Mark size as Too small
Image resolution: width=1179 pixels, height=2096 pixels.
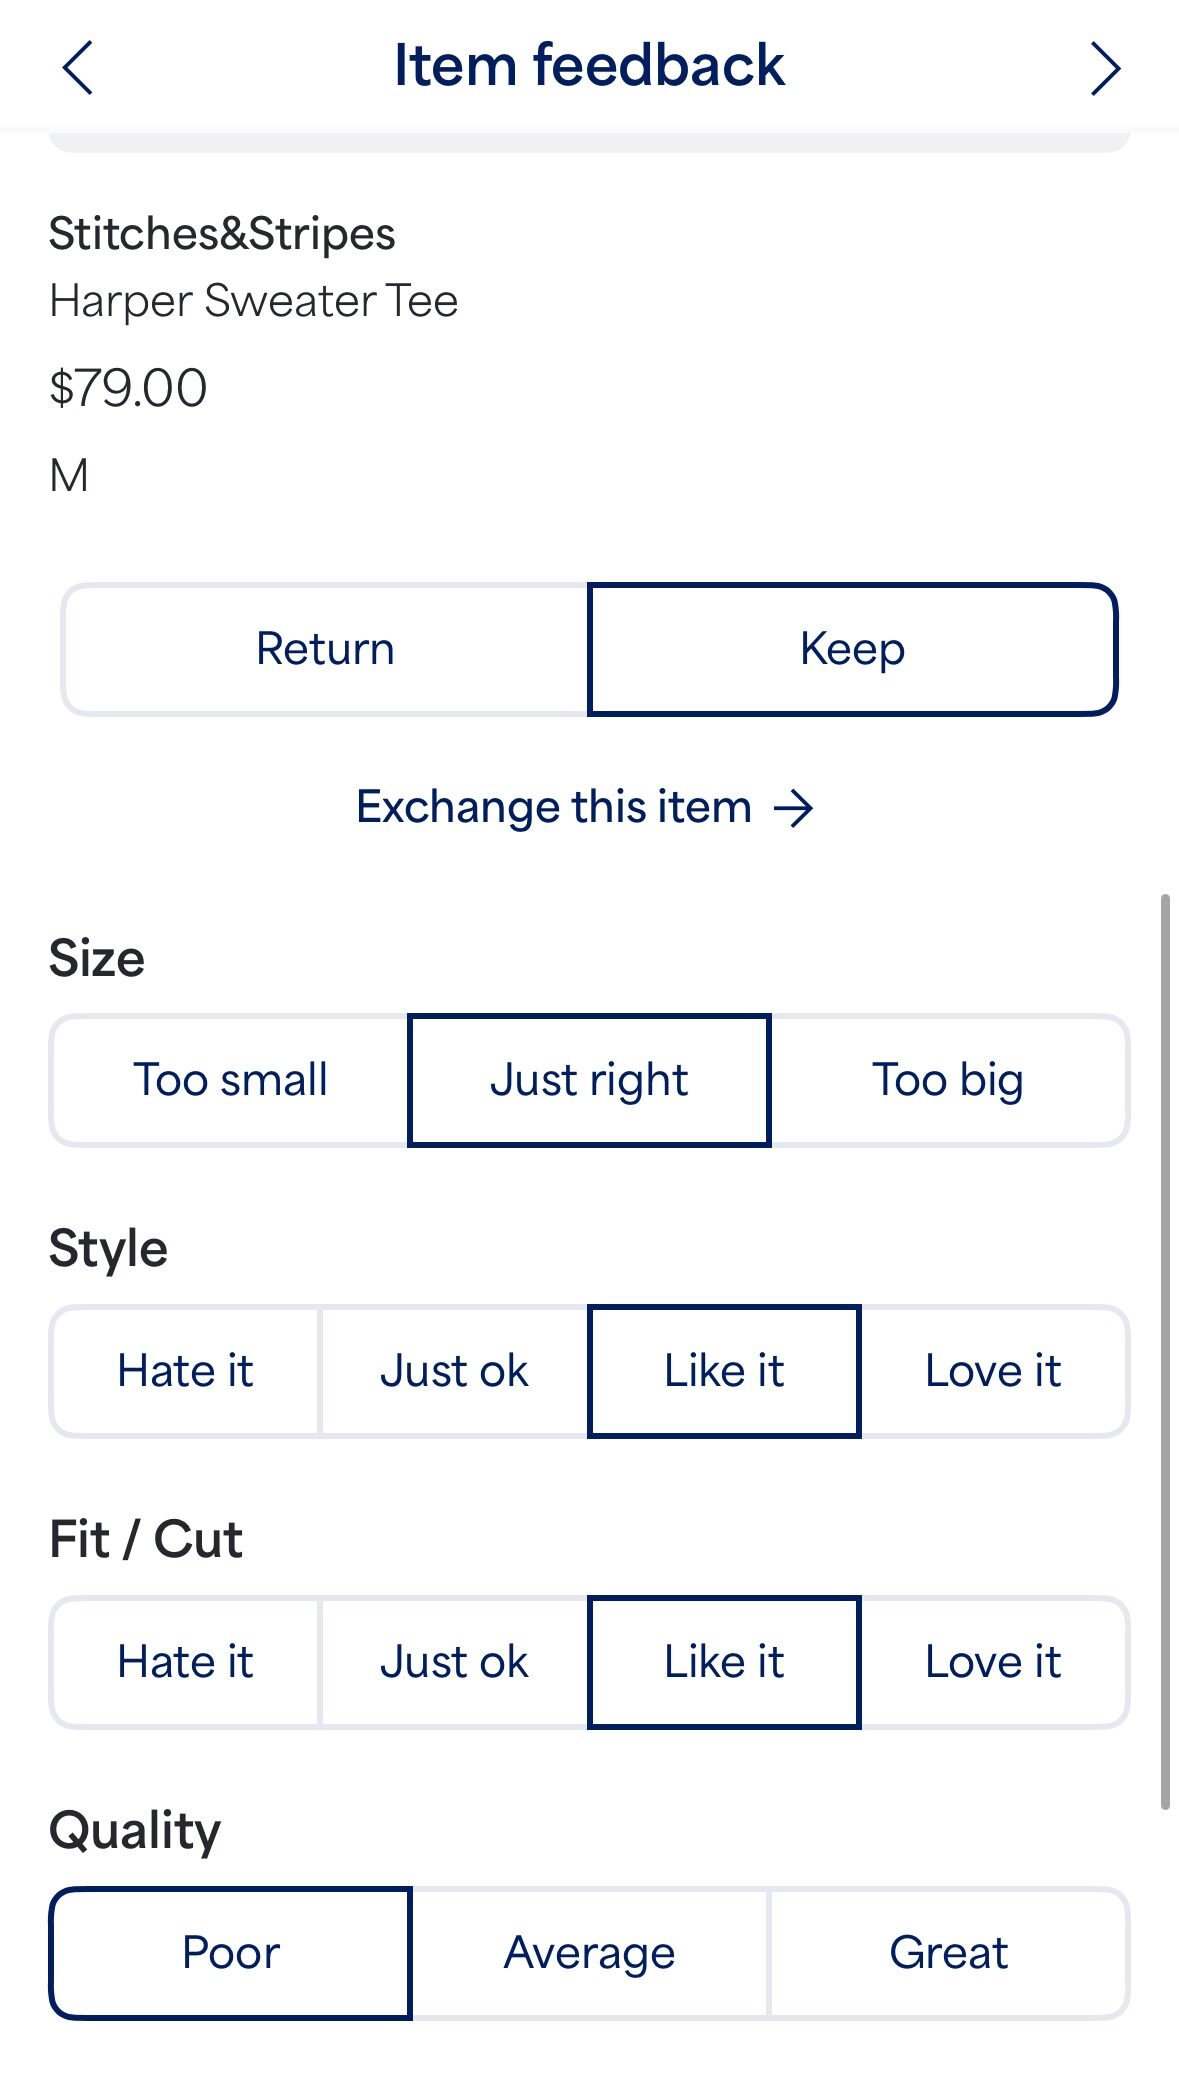tap(230, 1080)
